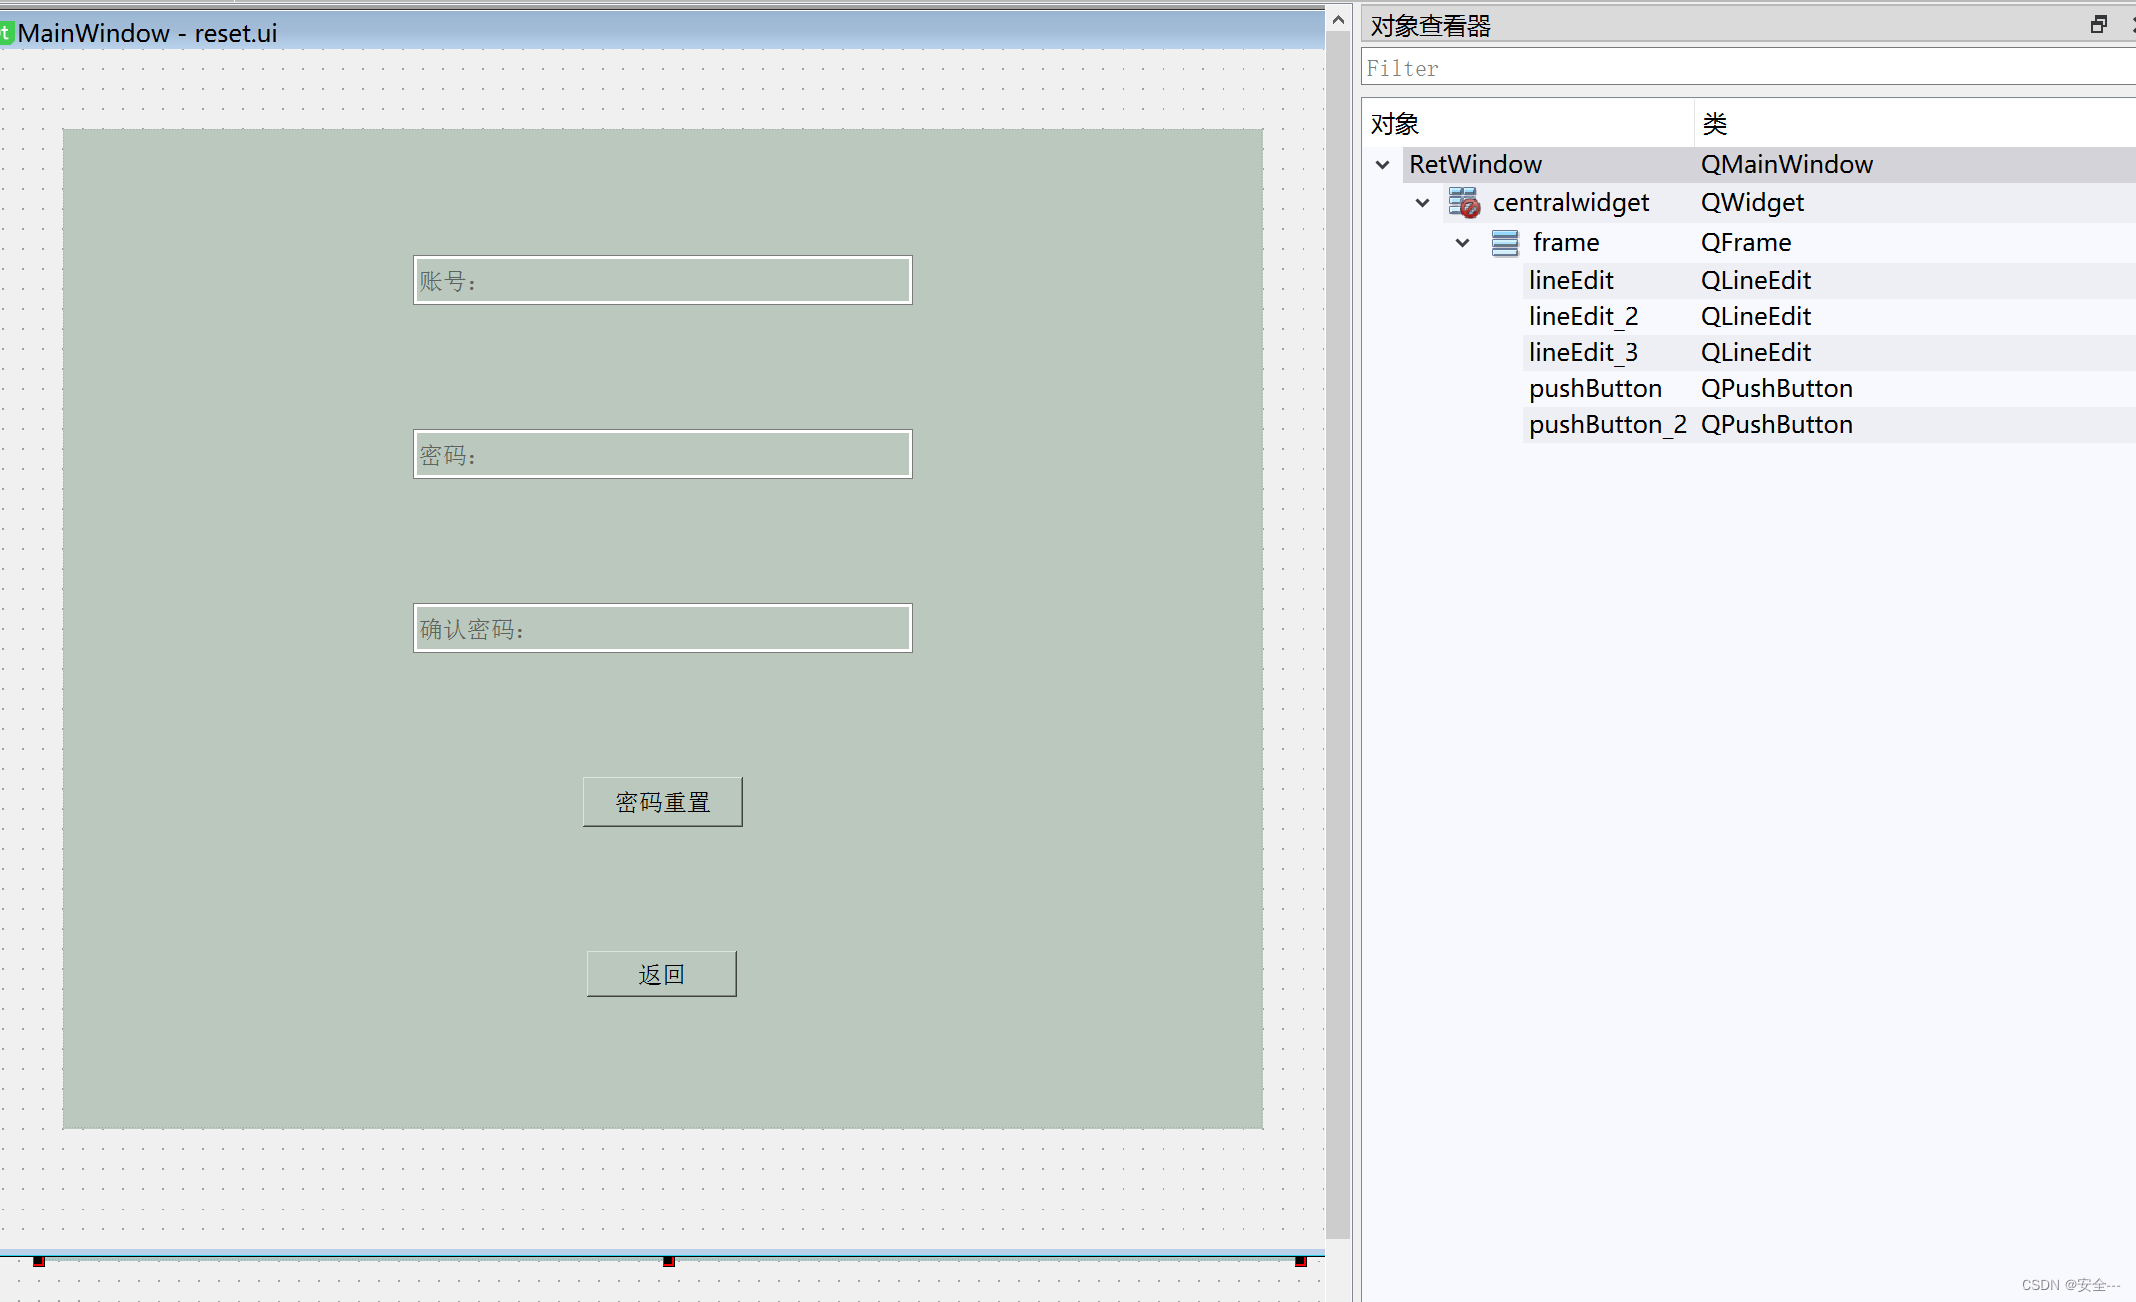Collapse the frame tree node
Viewport: 2136px width, 1302px height.
tap(1462, 243)
